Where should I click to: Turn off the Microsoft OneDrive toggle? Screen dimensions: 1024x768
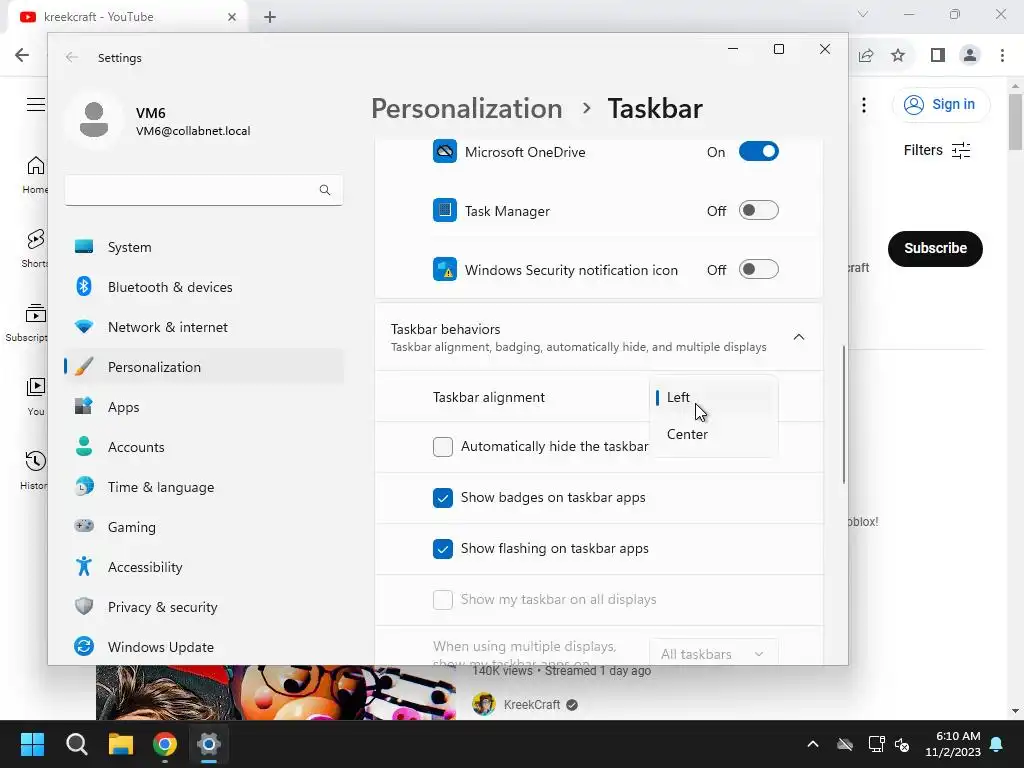pyautogui.click(x=758, y=152)
